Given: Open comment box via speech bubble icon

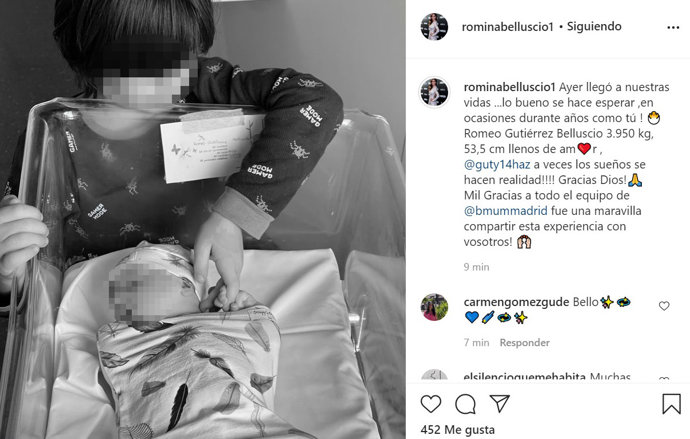Looking at the screenshot, I should 465,404.
